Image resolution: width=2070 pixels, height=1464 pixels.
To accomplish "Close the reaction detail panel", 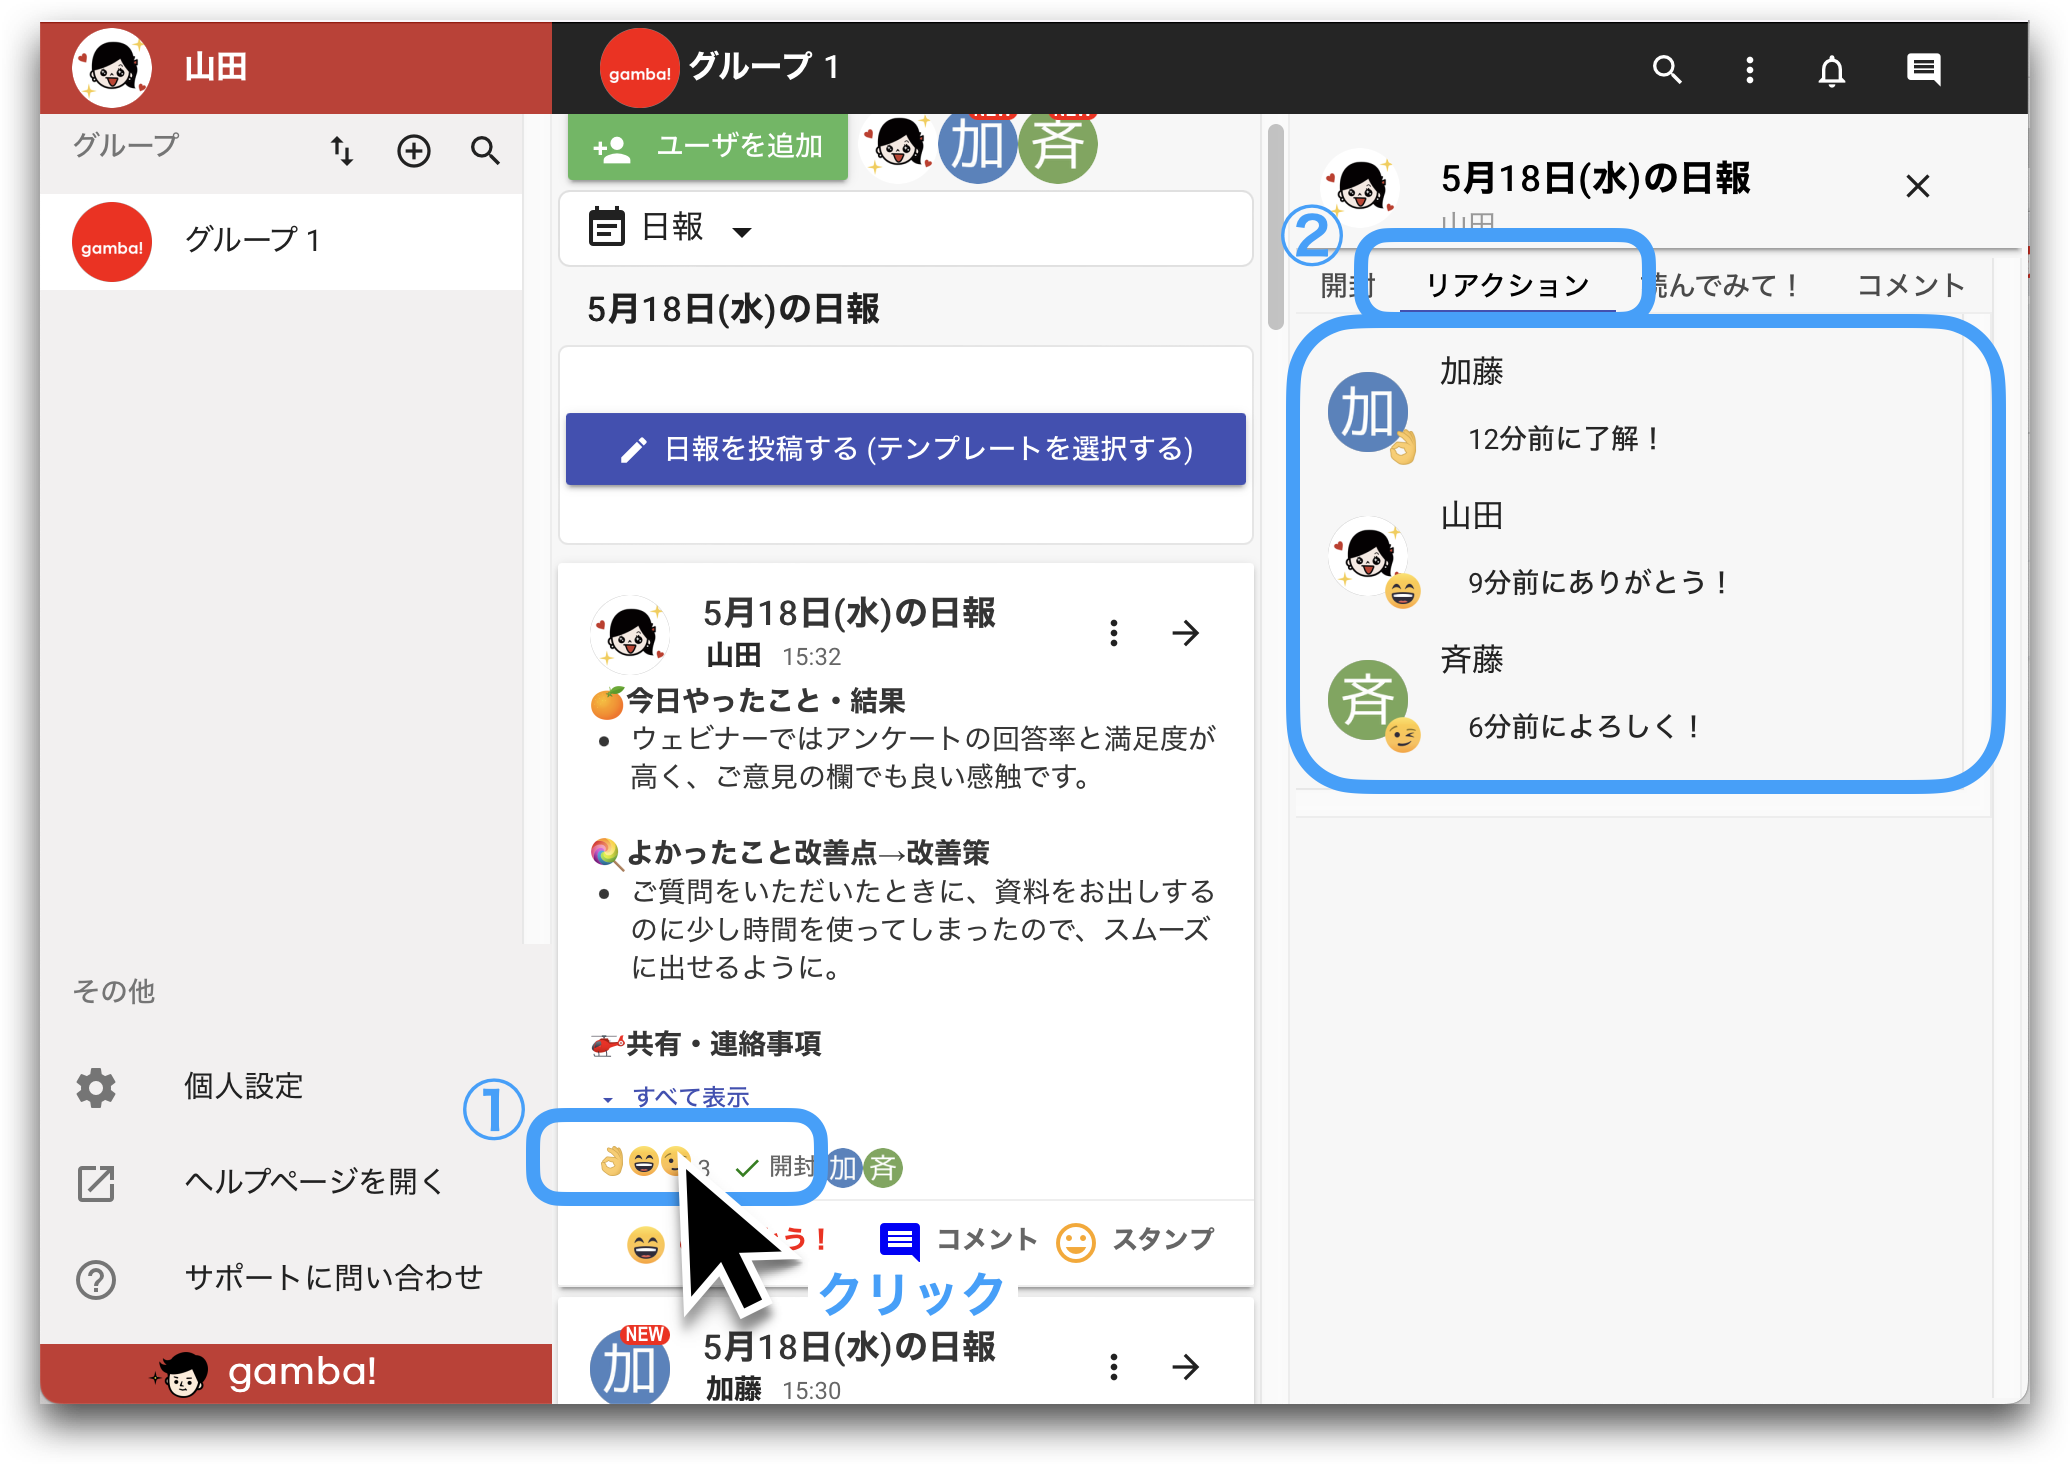I will point(1917,186).
